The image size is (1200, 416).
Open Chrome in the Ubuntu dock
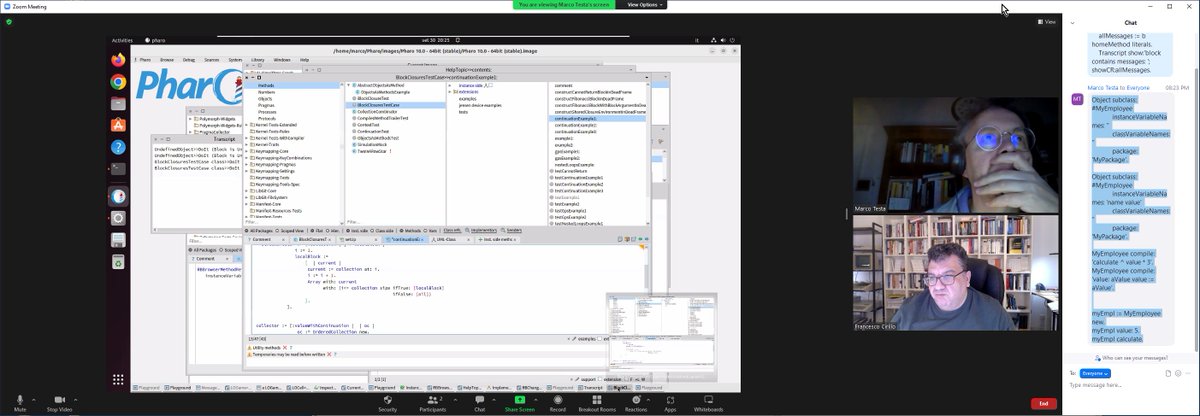point(118,82)
